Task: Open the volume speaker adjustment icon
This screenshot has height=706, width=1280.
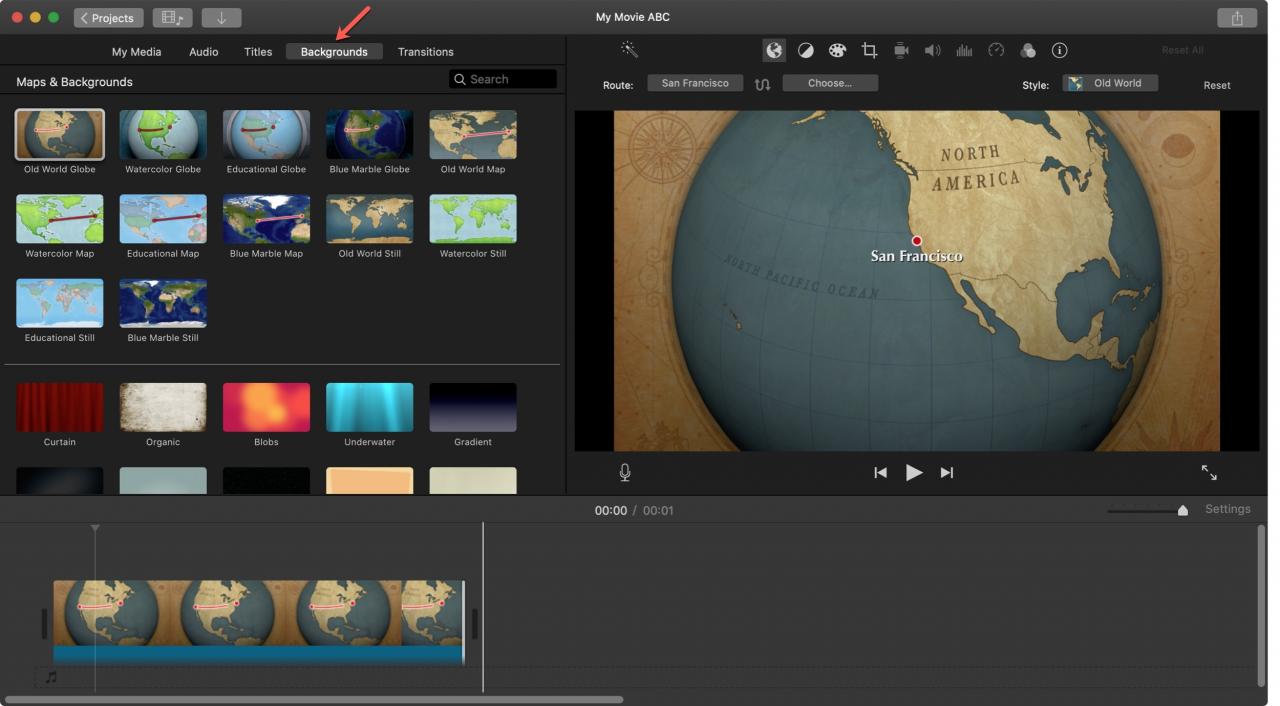Action: [932, 50]
